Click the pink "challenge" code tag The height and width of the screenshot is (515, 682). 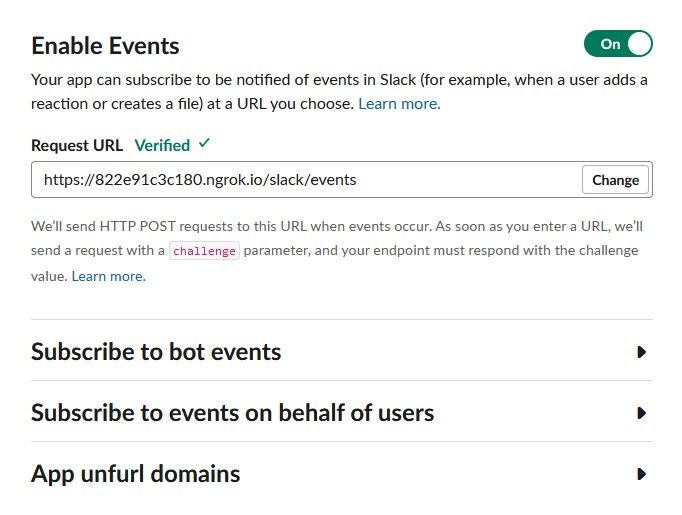pos(204,251)
